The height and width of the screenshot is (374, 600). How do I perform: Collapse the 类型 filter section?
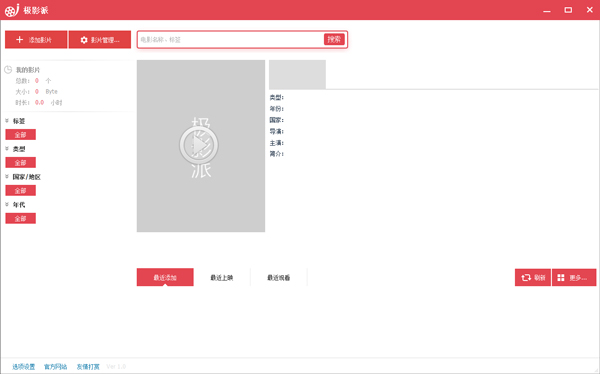tap(7, 149)
